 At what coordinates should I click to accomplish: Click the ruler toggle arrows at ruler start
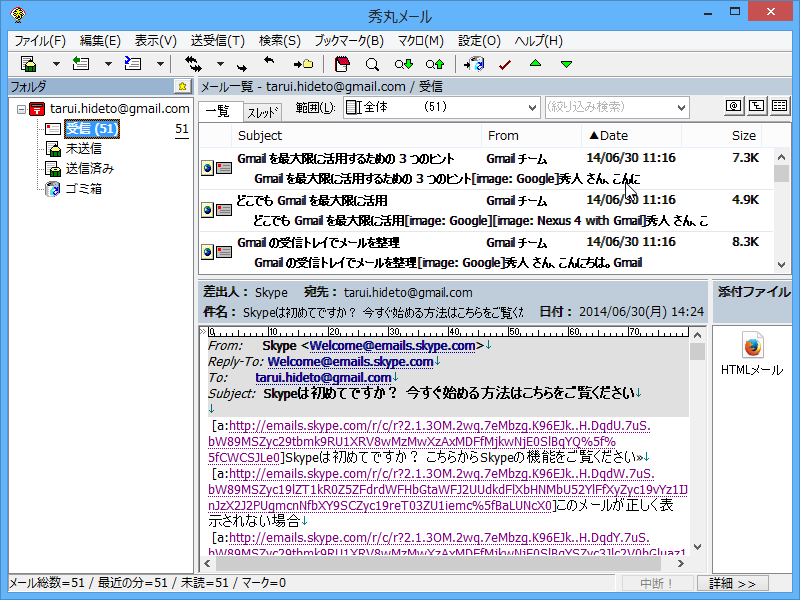(203, 332)
